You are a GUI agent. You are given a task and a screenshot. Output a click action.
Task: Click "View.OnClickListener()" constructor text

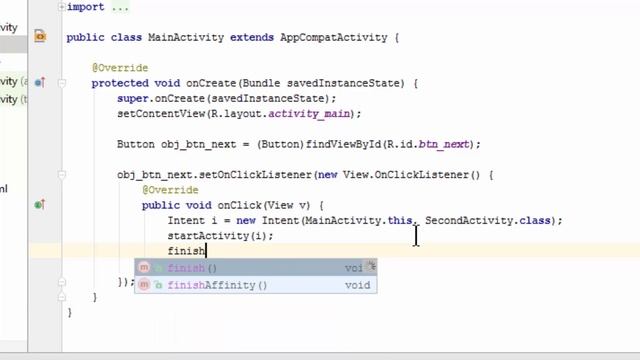[411, 175]
